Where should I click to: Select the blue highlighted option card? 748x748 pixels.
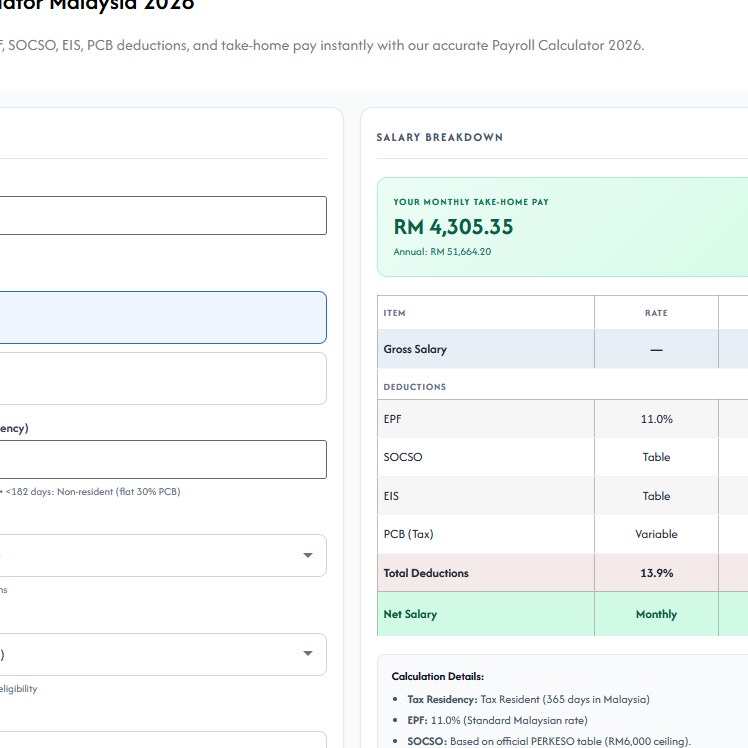pyautogui.click(x=163, y=317)
